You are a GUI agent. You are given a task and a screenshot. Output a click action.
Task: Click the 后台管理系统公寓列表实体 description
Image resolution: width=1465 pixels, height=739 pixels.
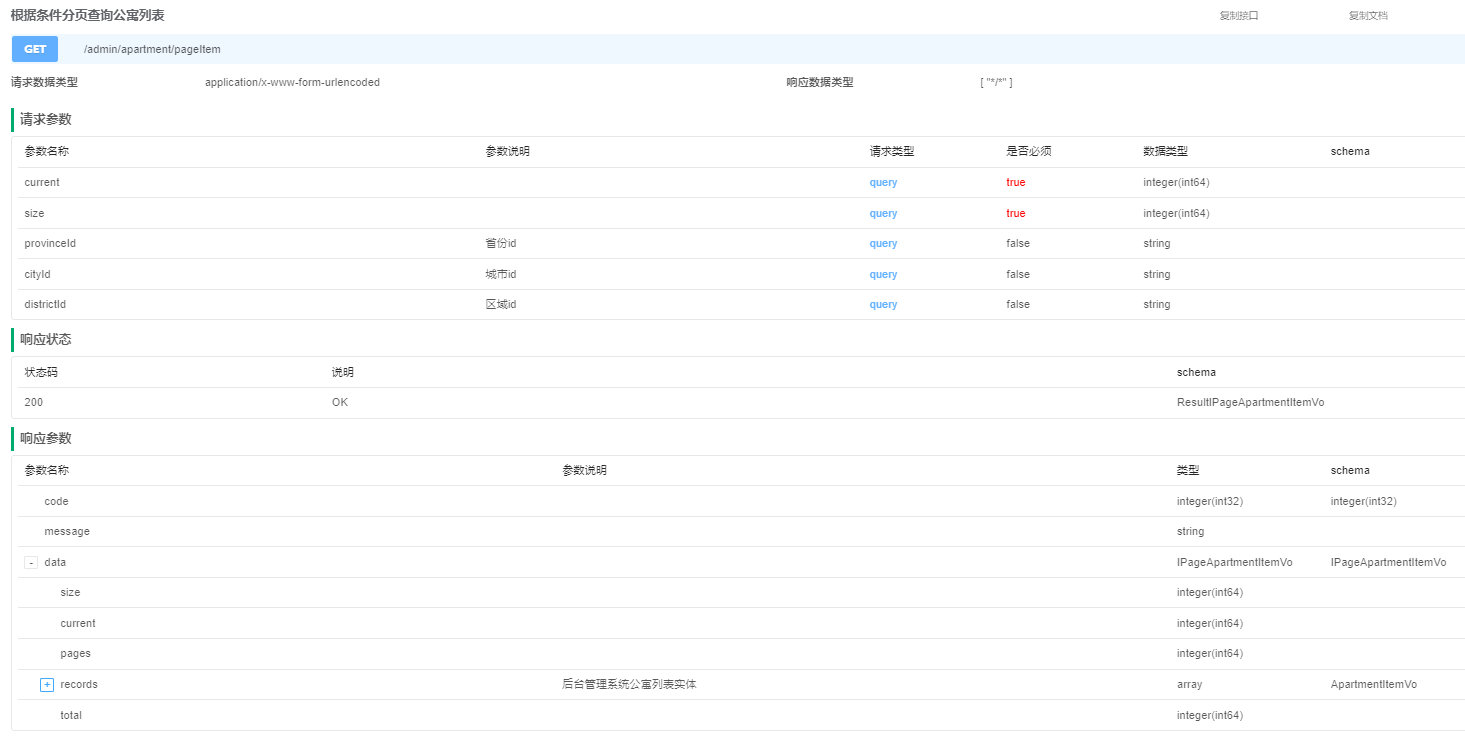(x=629, y=685)
